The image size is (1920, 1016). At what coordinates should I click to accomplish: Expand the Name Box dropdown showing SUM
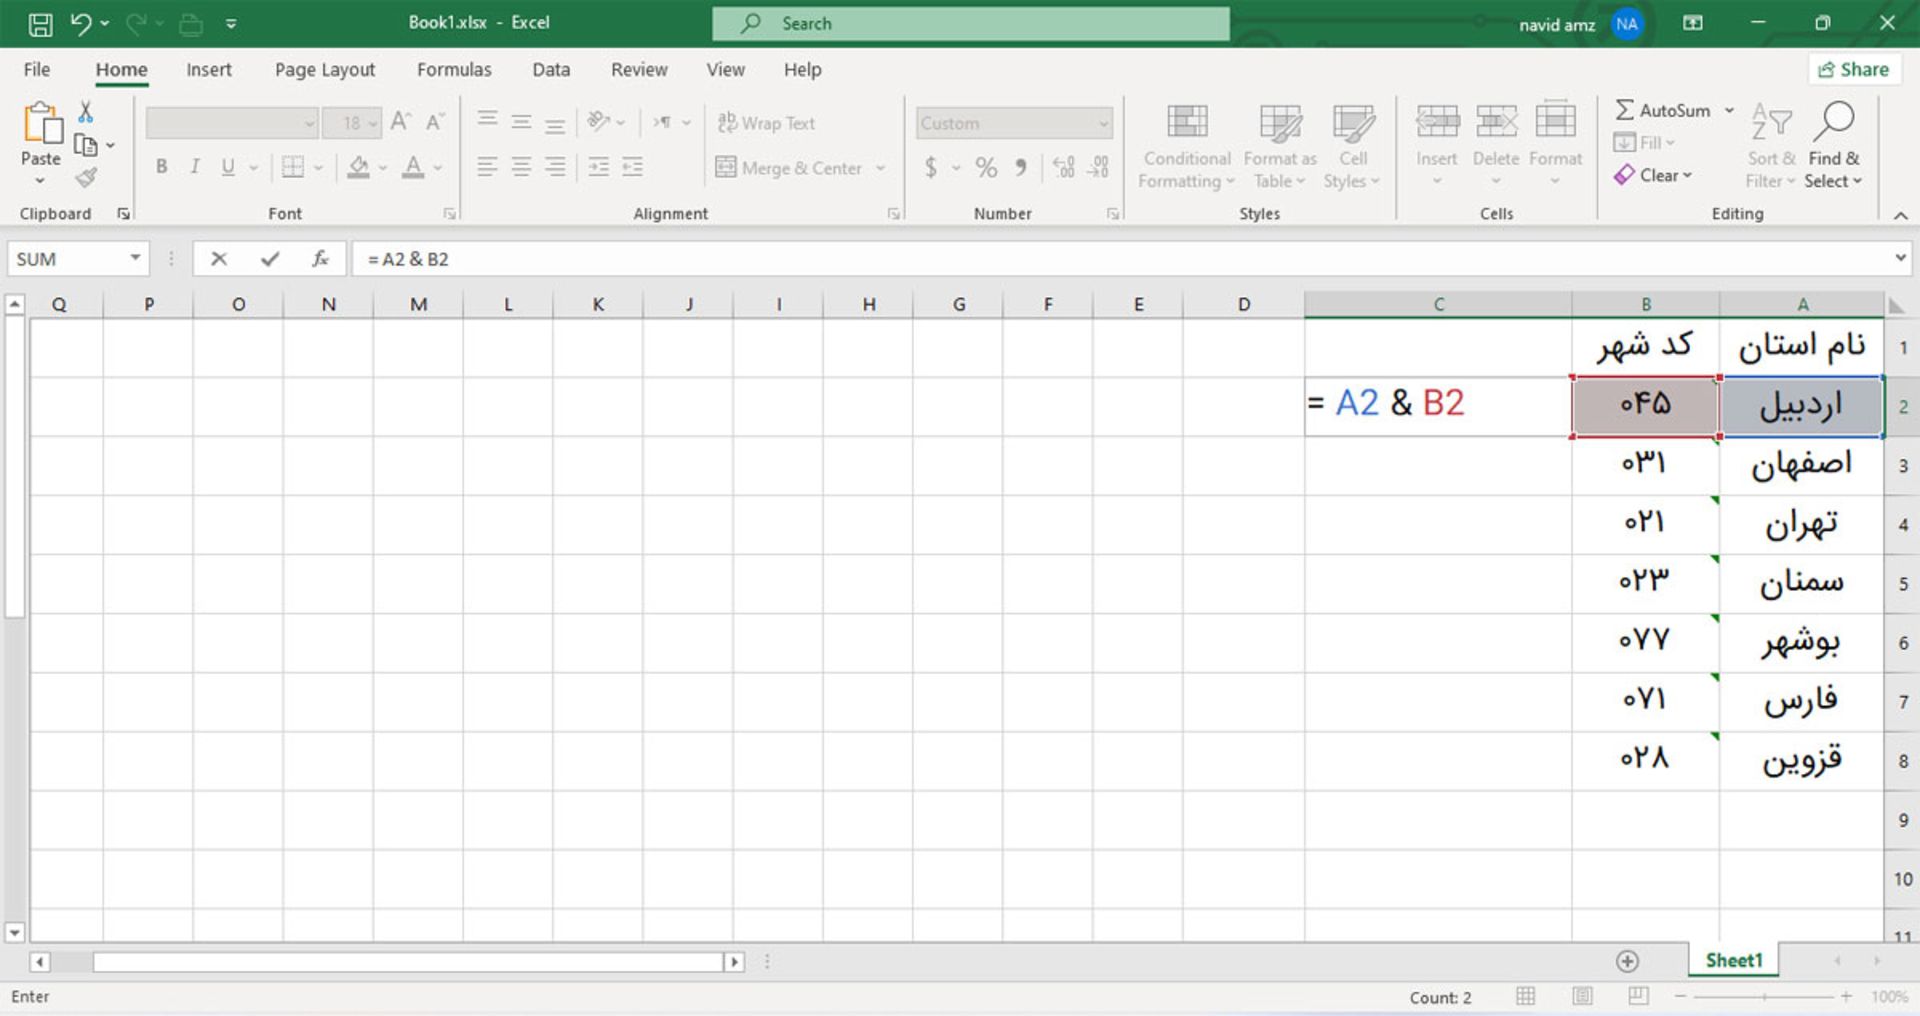tap(135, 259)
